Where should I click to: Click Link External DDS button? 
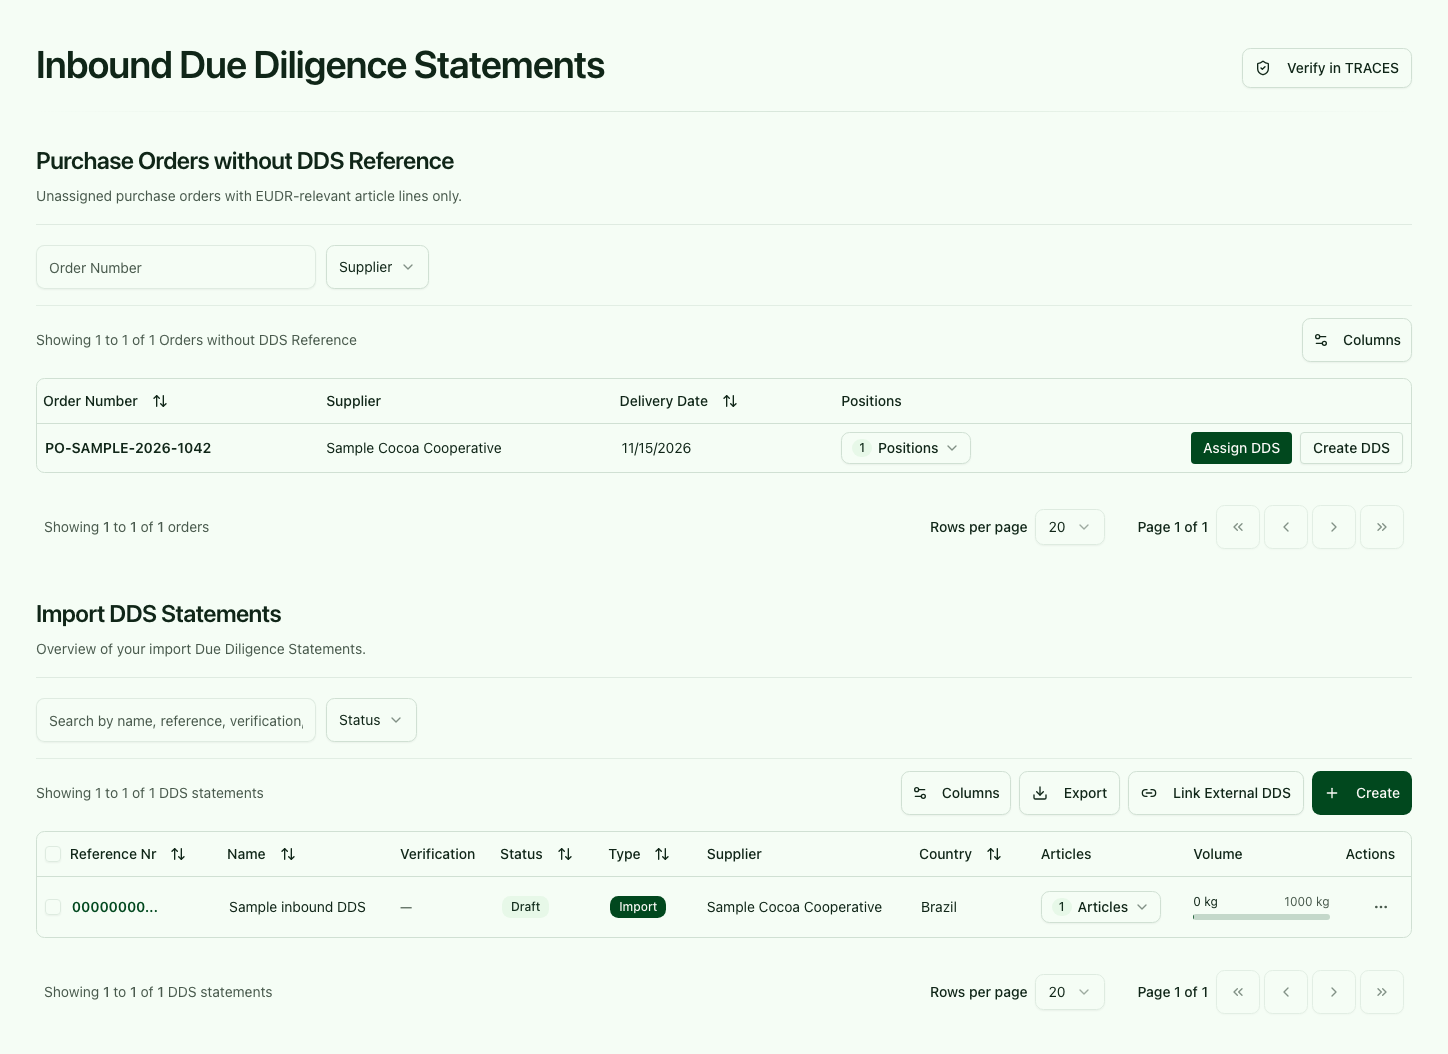point(1216,793)
